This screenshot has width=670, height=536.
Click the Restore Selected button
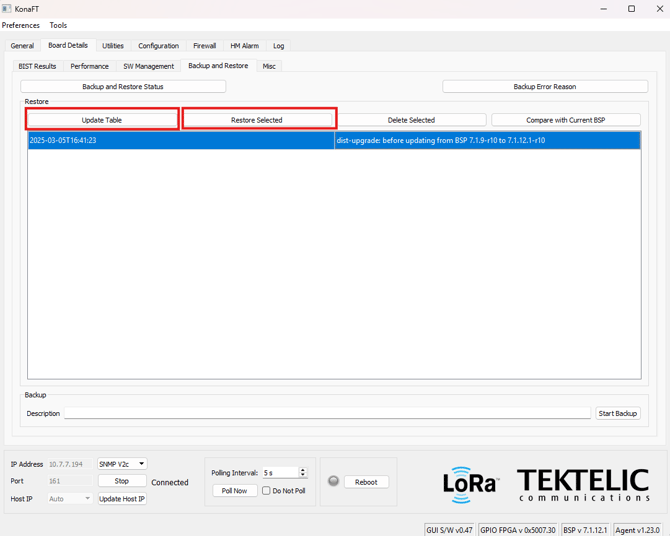tap(257, 120)
